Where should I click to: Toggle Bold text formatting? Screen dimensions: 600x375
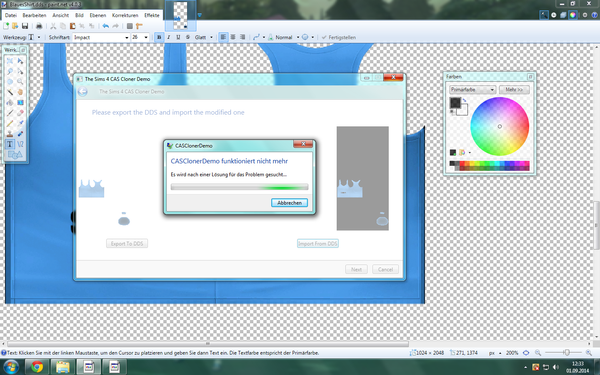[159, 37]
